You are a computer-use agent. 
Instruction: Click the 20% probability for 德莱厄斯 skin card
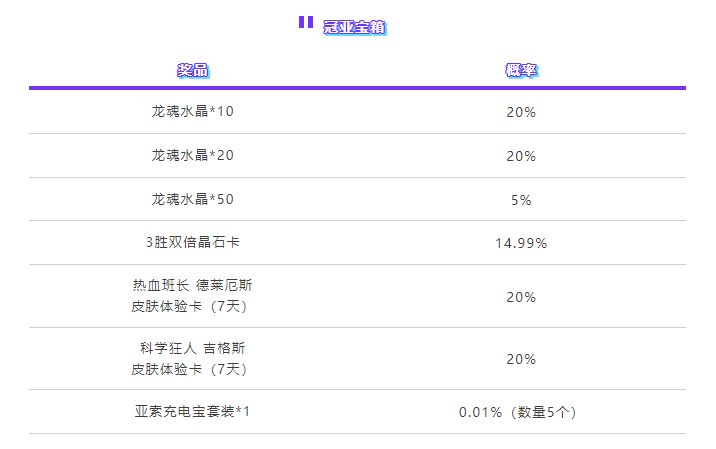521,297
